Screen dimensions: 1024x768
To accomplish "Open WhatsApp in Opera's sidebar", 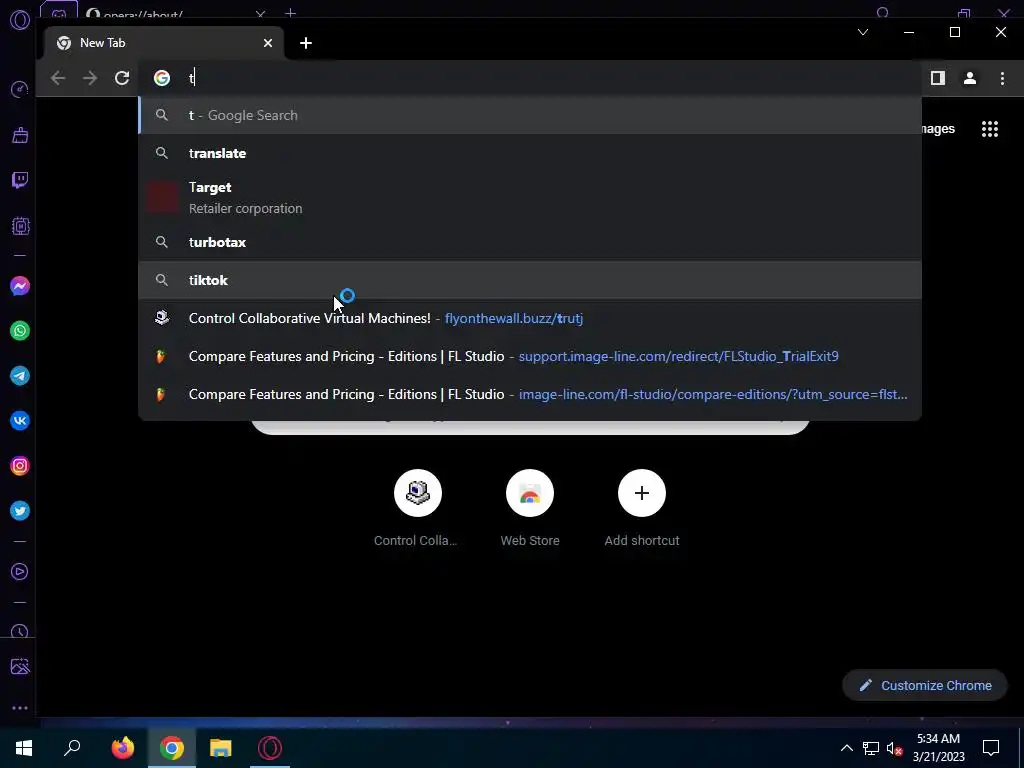I will click(20, 331).
